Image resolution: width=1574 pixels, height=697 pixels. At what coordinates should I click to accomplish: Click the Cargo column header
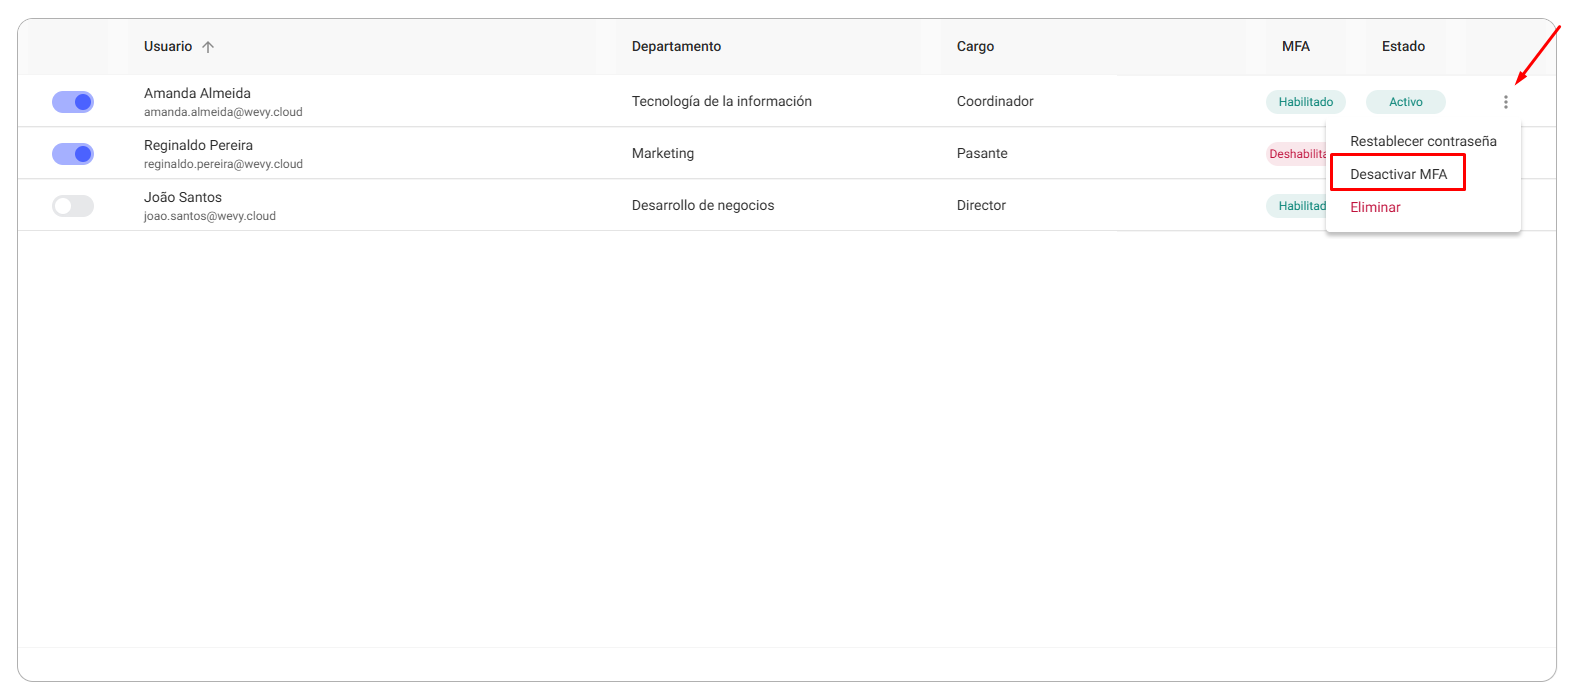point(975,47)
